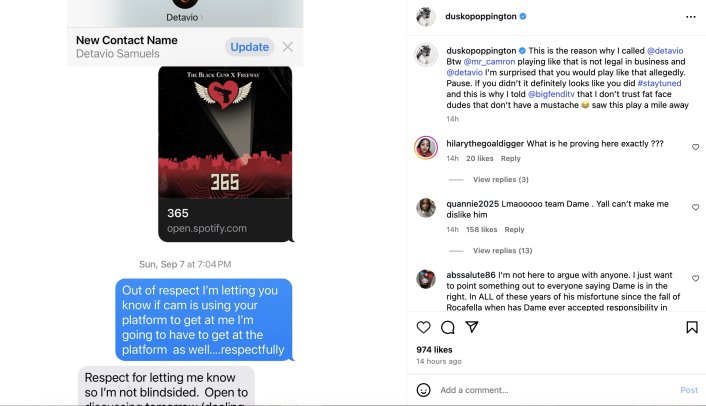Like quannie2025's comment

tap(695, 208)
